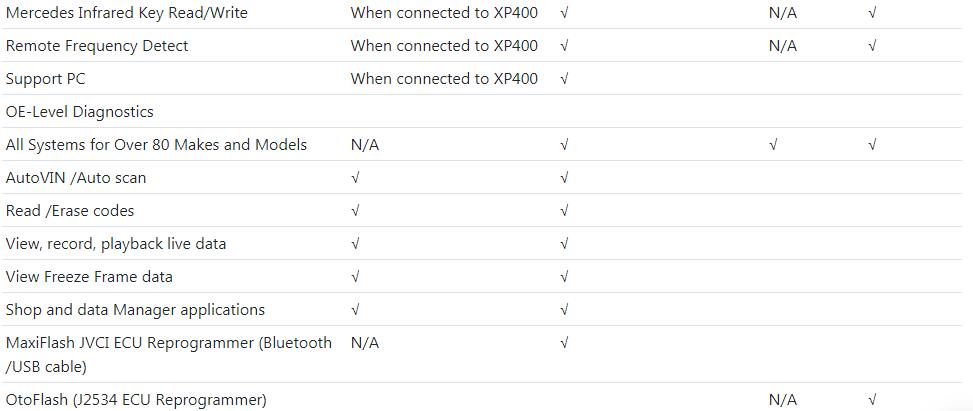The image size is (973, 411).
Task: Click the Read /Erase codes row label
Action: pyautogui.click(x=70, y=211)
